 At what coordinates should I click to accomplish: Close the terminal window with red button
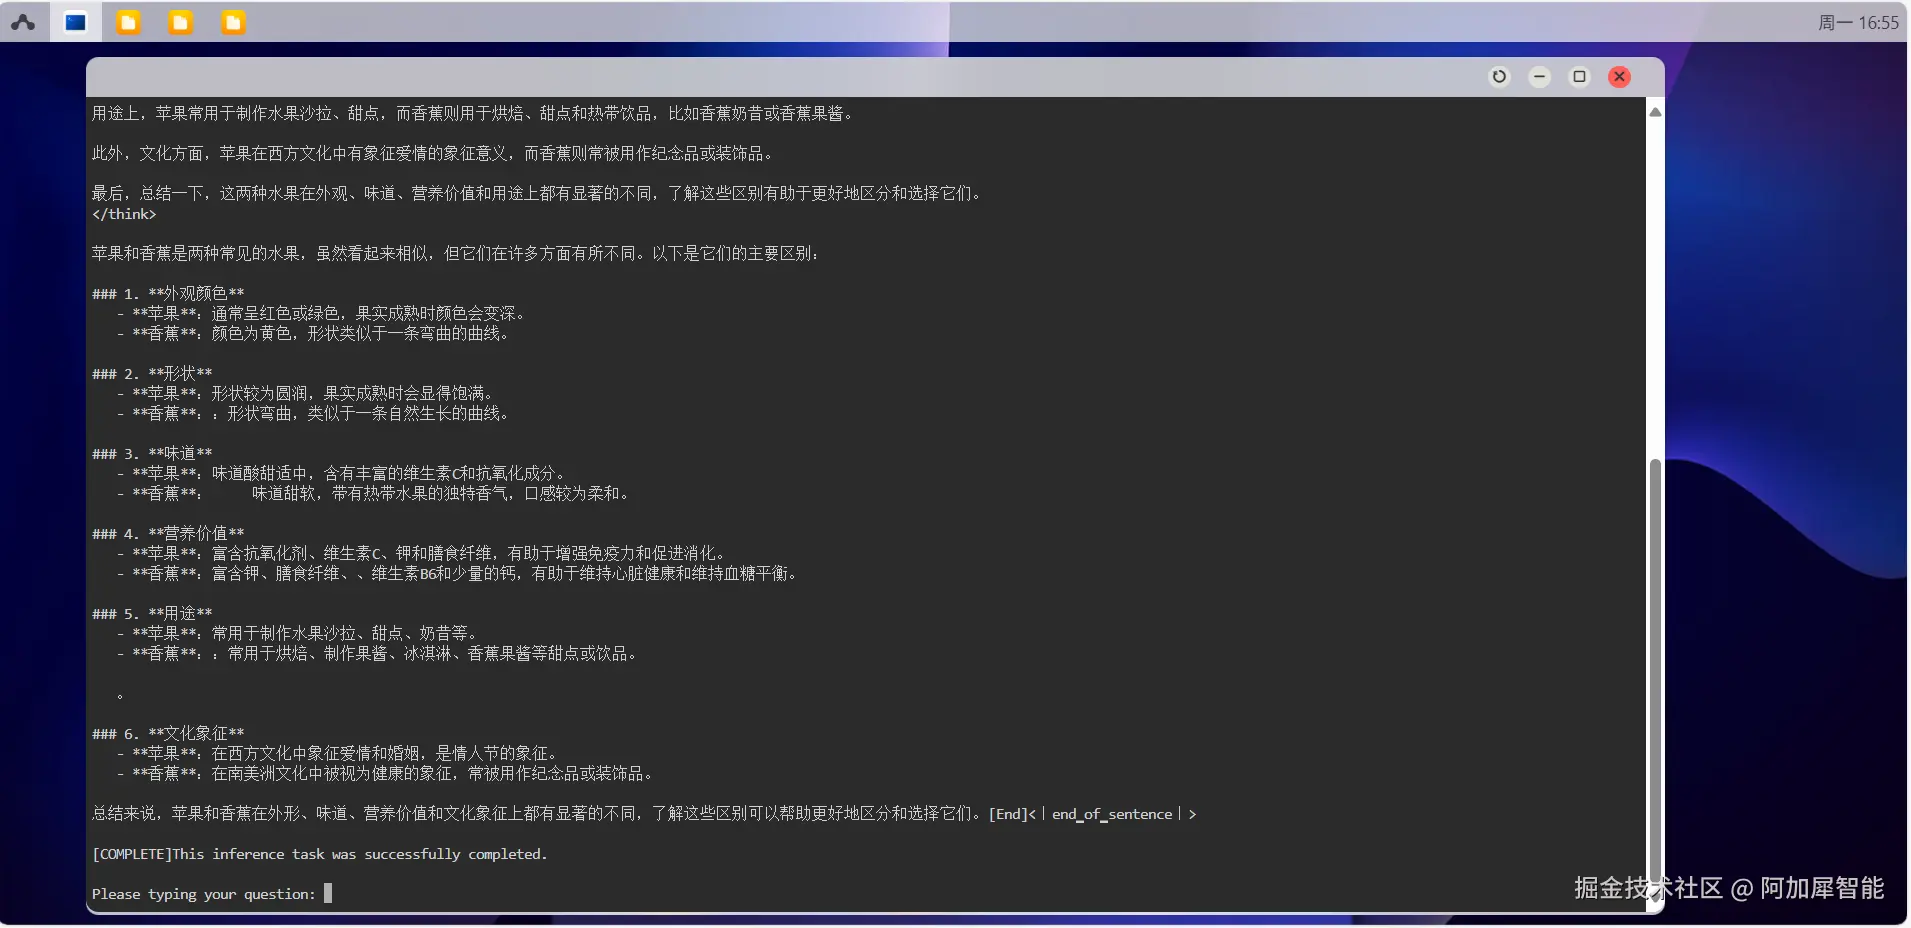pyautogui.click(x=1620, y=77)
